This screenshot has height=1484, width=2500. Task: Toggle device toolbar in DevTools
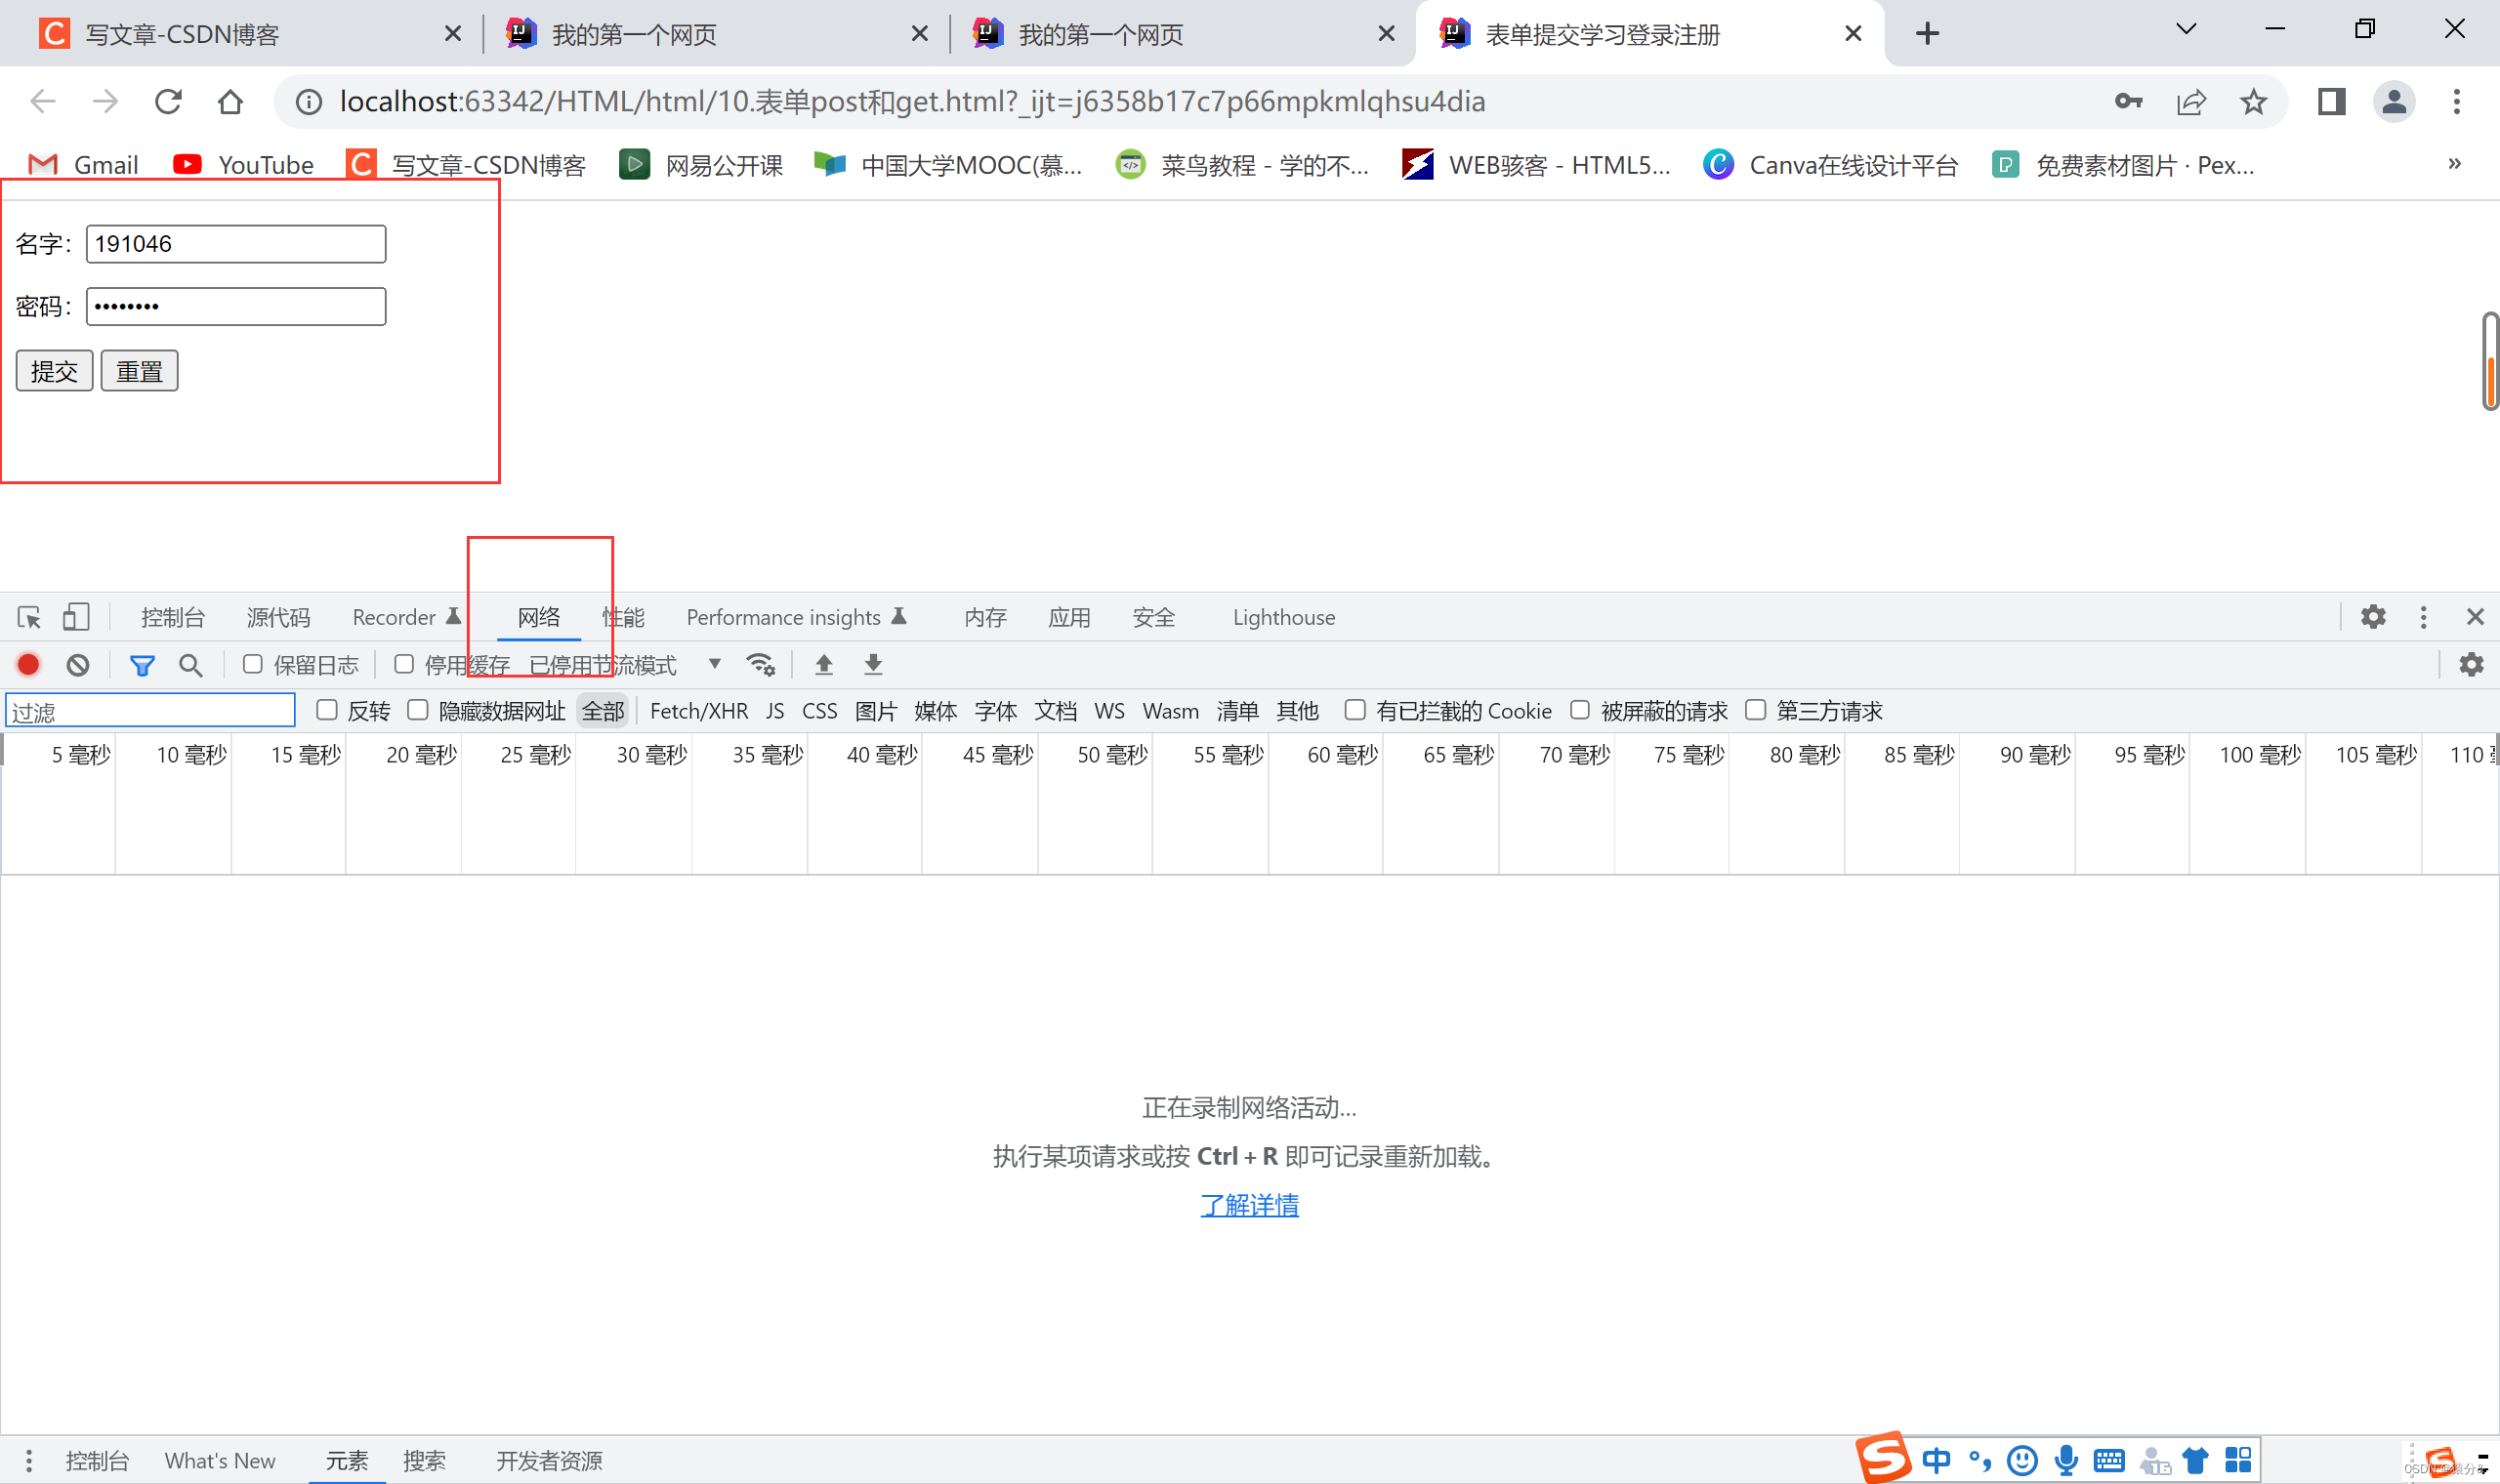tap(76, 617)
